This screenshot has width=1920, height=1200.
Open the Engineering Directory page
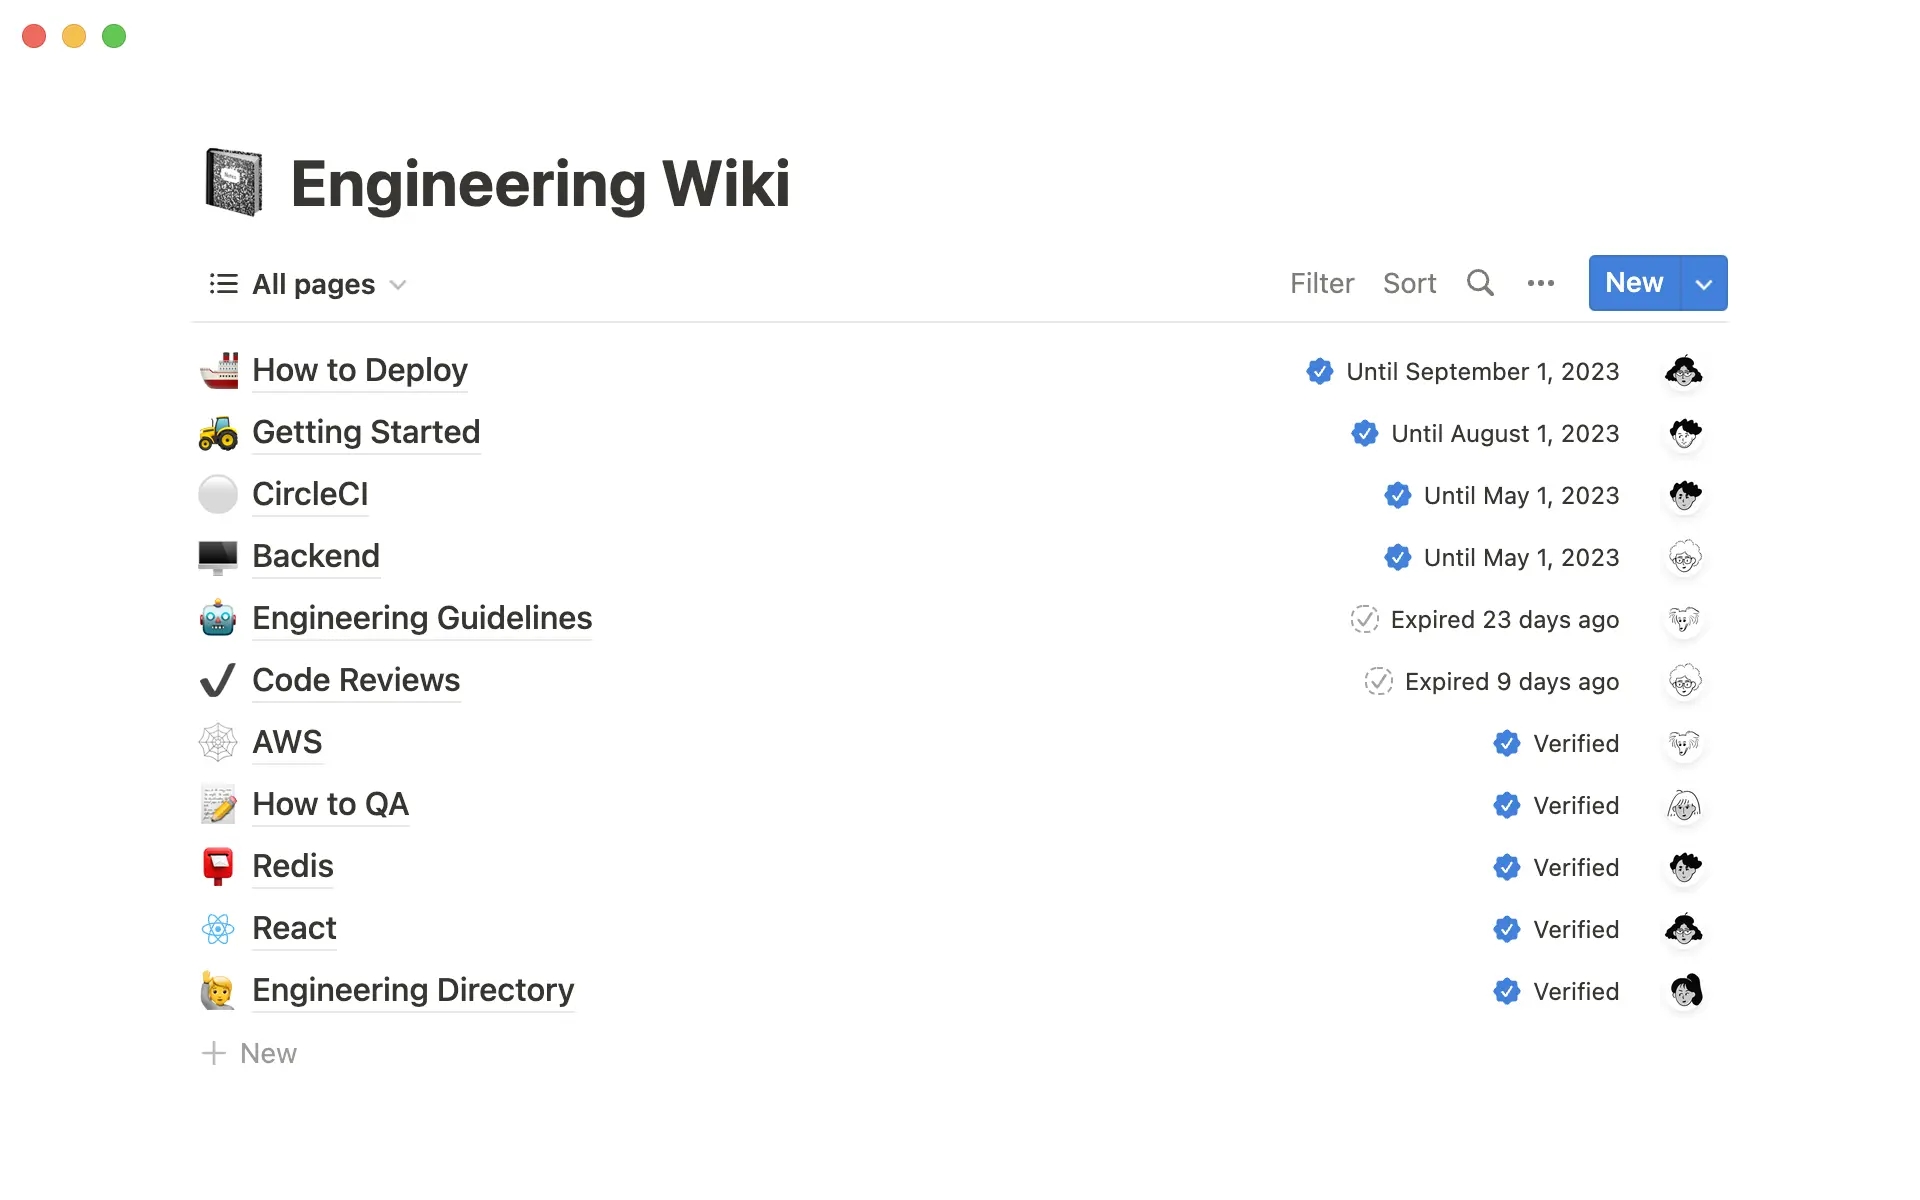point(413,990)
